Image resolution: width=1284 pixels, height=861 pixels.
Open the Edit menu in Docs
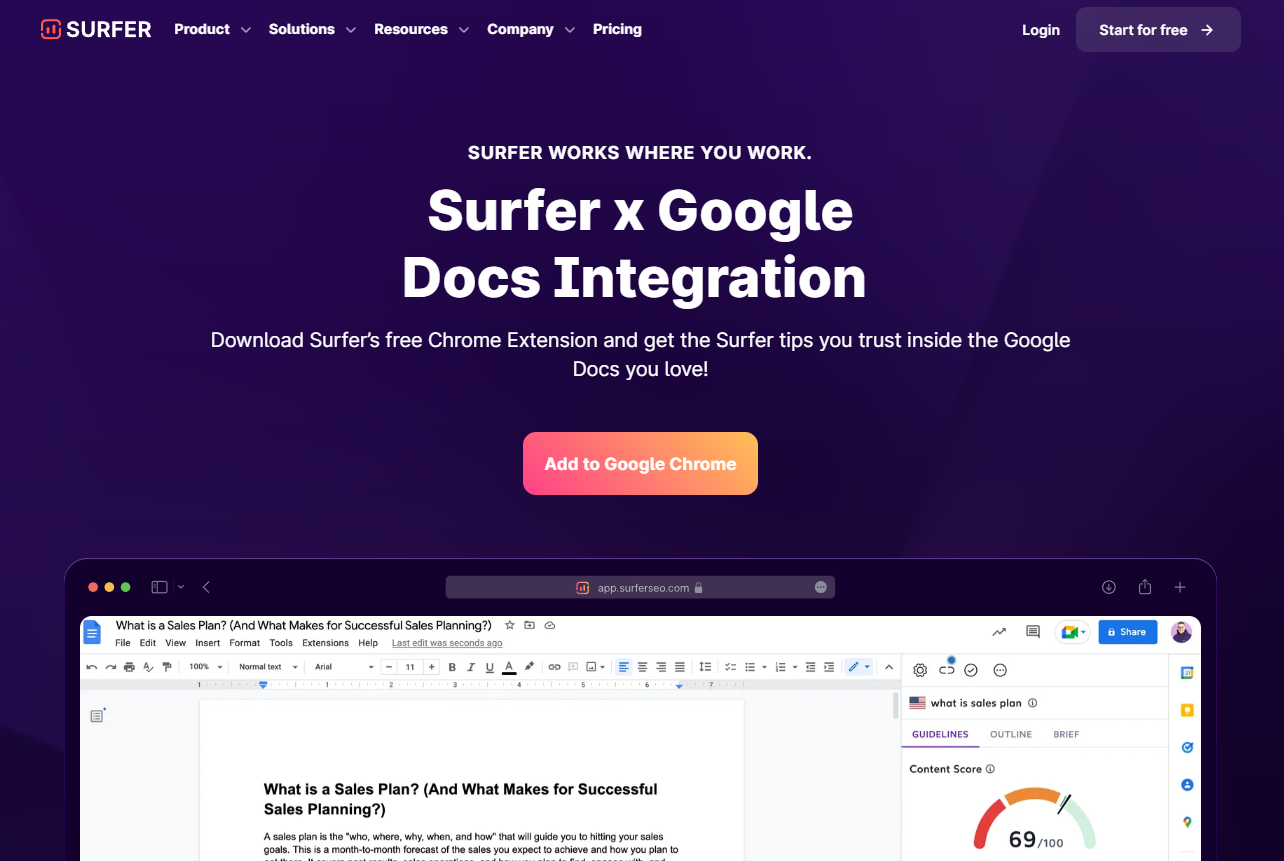pyautogui.click(x=148, y=643)
